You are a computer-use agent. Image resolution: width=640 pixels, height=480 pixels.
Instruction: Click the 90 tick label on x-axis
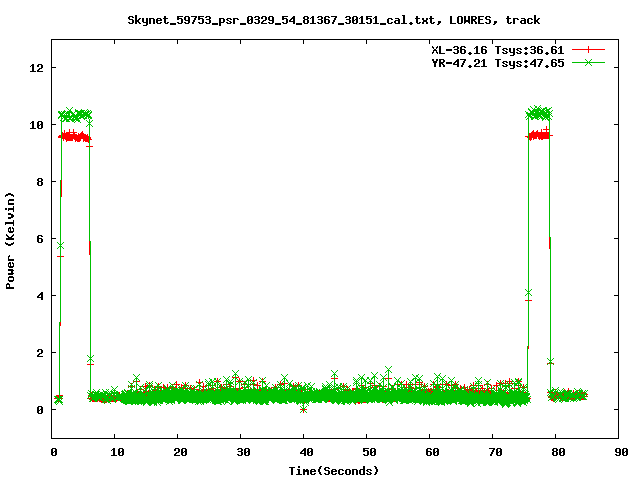[x=621, y=452]
